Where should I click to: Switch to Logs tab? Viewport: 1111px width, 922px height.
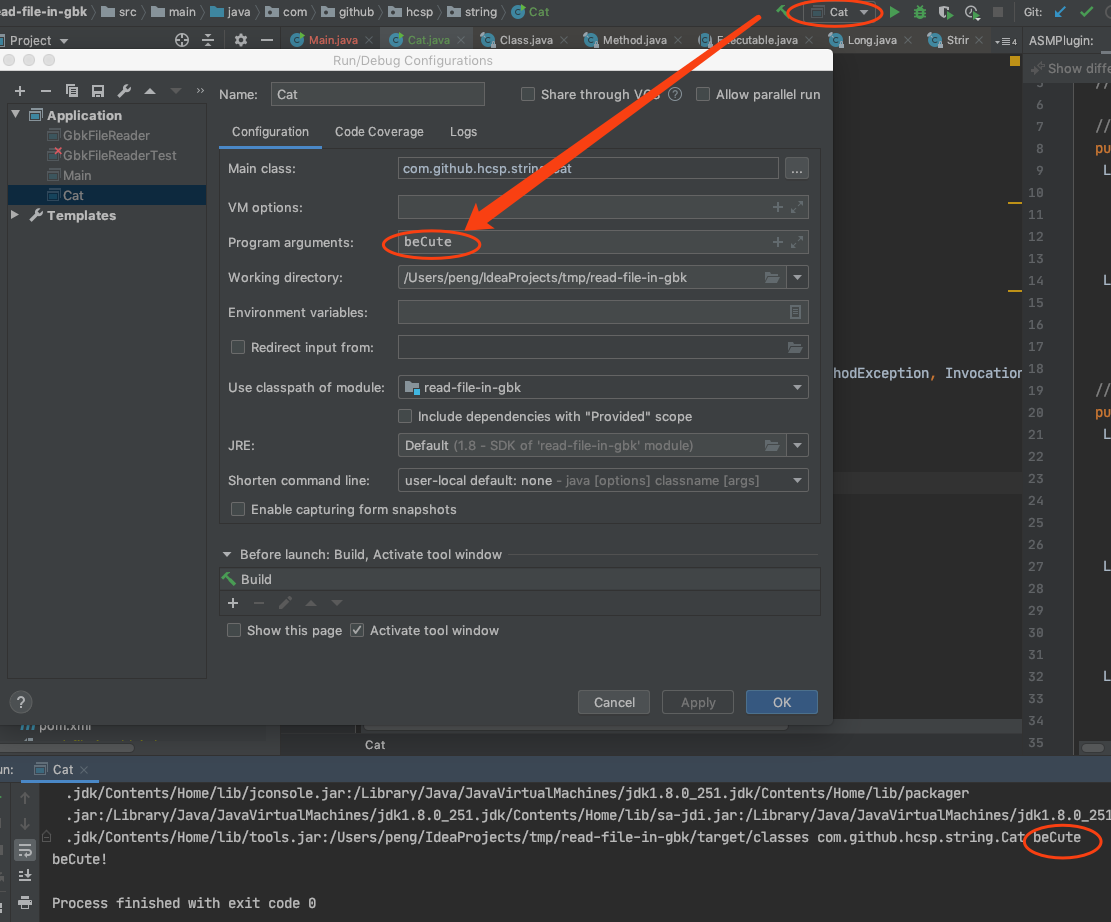(463, 132)
